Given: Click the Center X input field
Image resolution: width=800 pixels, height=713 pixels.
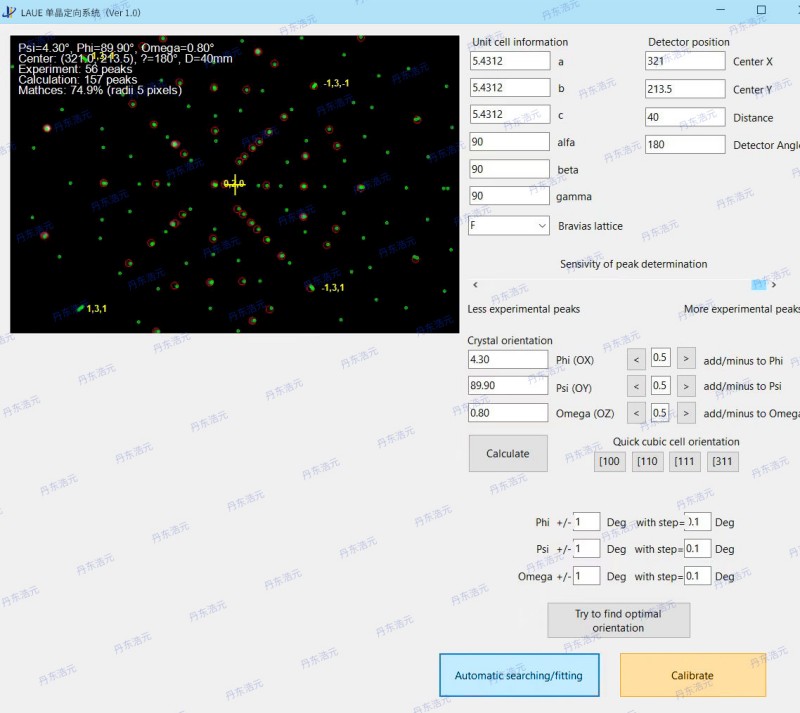Looking at the screenshot, I should click(x=685, y=61).
